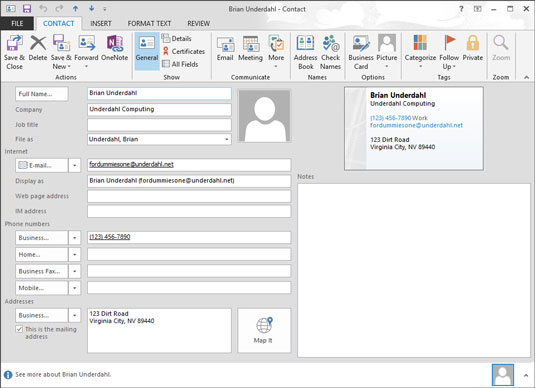The height and width of the screenshot is (388, 535).
Task: Show the Details view
Action: click(177, 38)
